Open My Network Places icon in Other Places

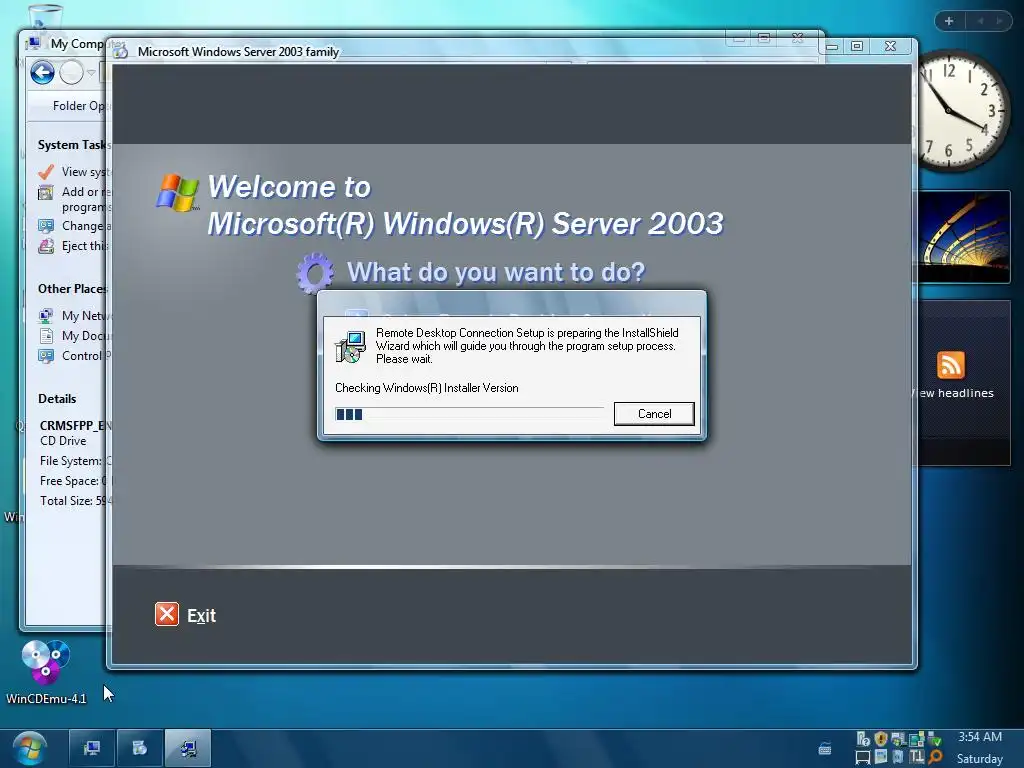46,316
